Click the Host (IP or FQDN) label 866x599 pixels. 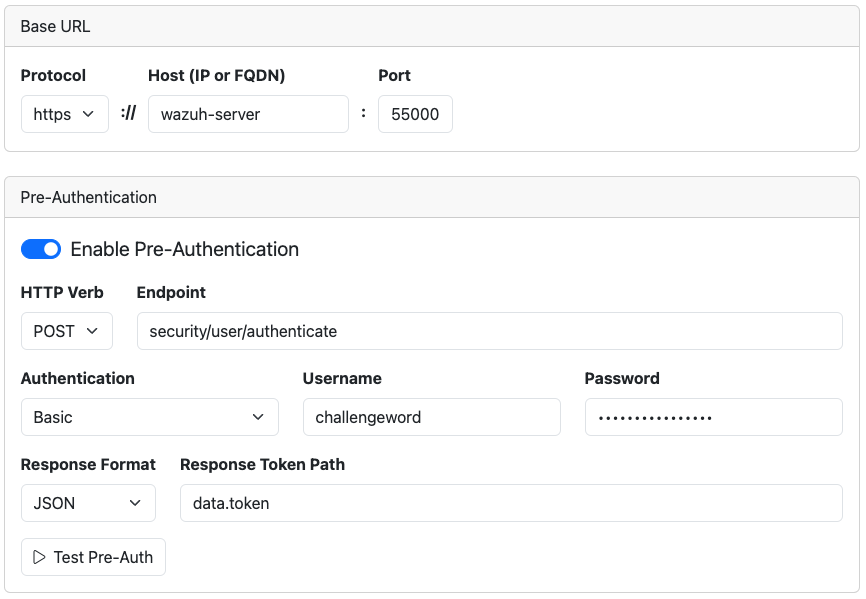tap(216, 76)
